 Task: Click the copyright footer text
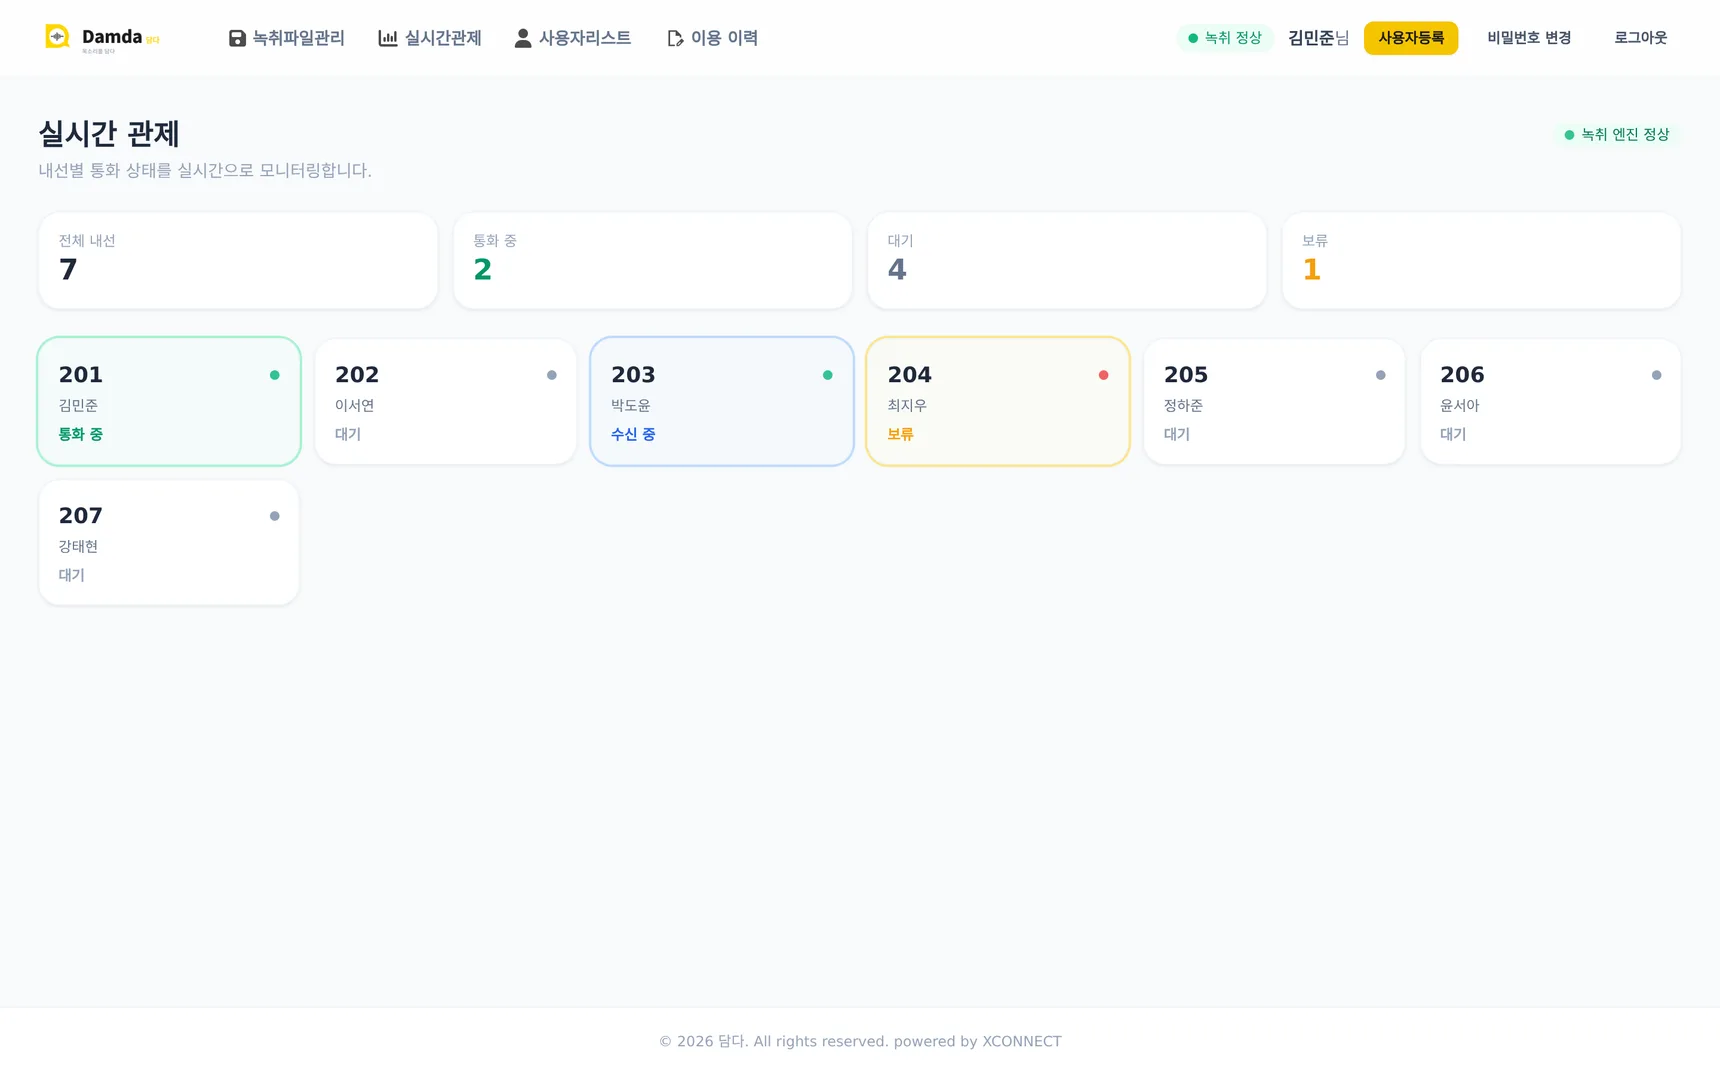point(860,1041)
